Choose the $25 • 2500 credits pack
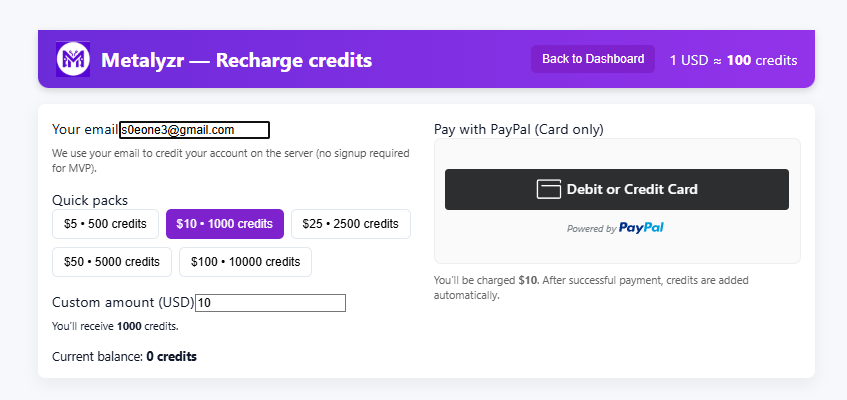This screenshot has width=847, height=400. click(x=350, y=224)
